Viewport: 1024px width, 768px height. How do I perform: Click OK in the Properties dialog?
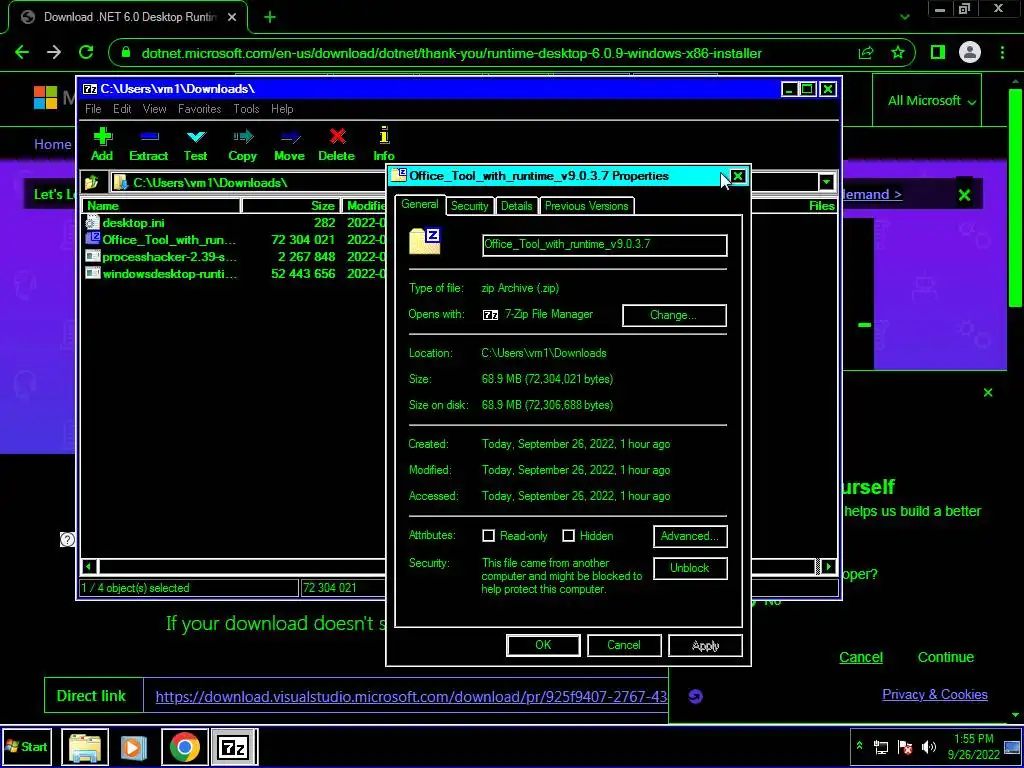(543, 645)
